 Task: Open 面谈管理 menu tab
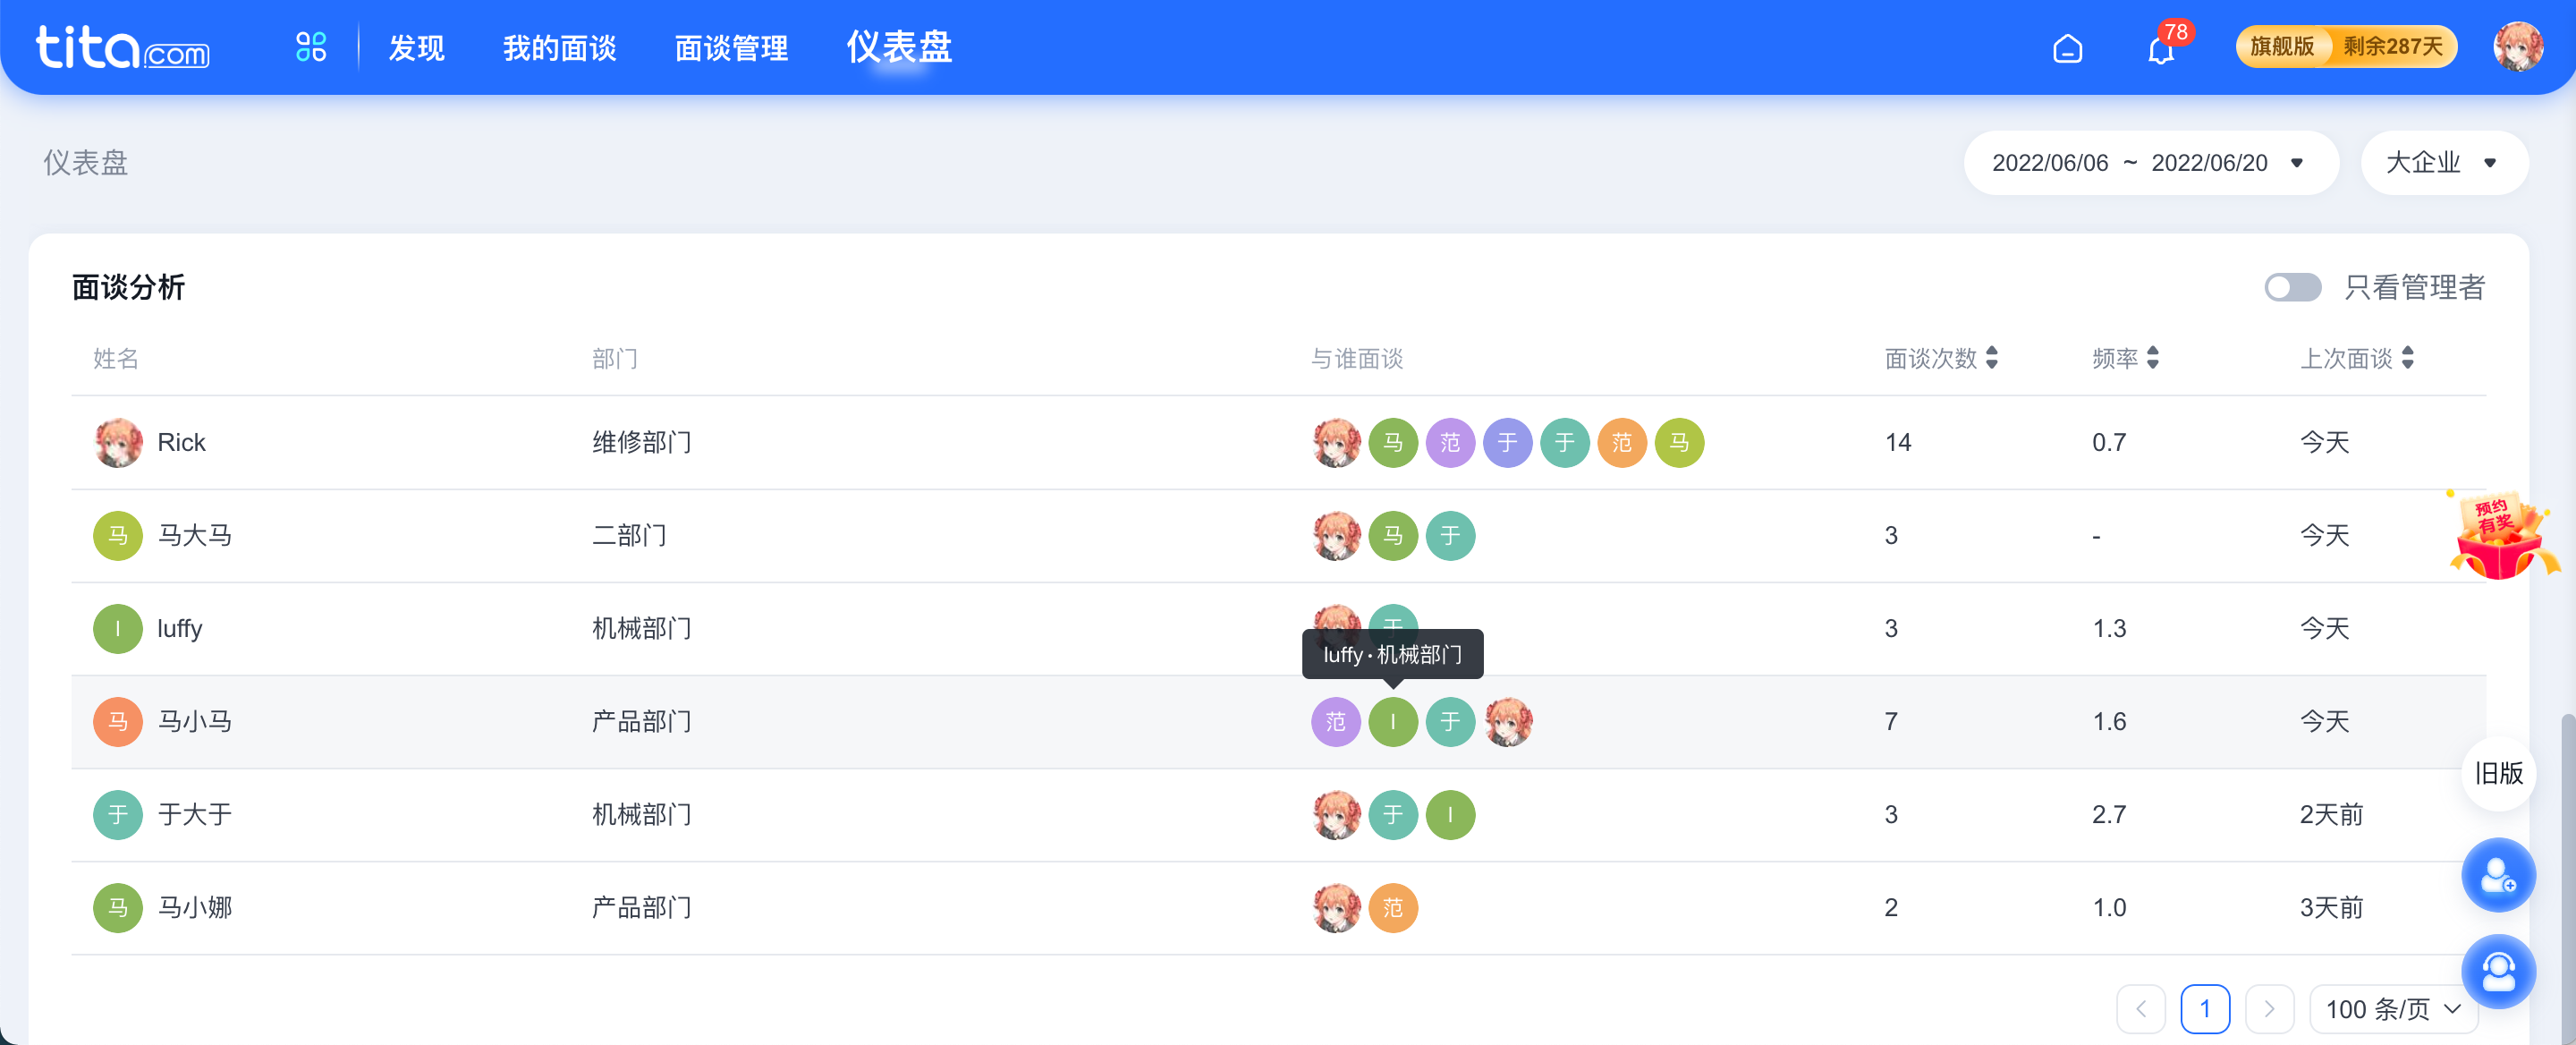pyautogui.click(x=728, y=46)
